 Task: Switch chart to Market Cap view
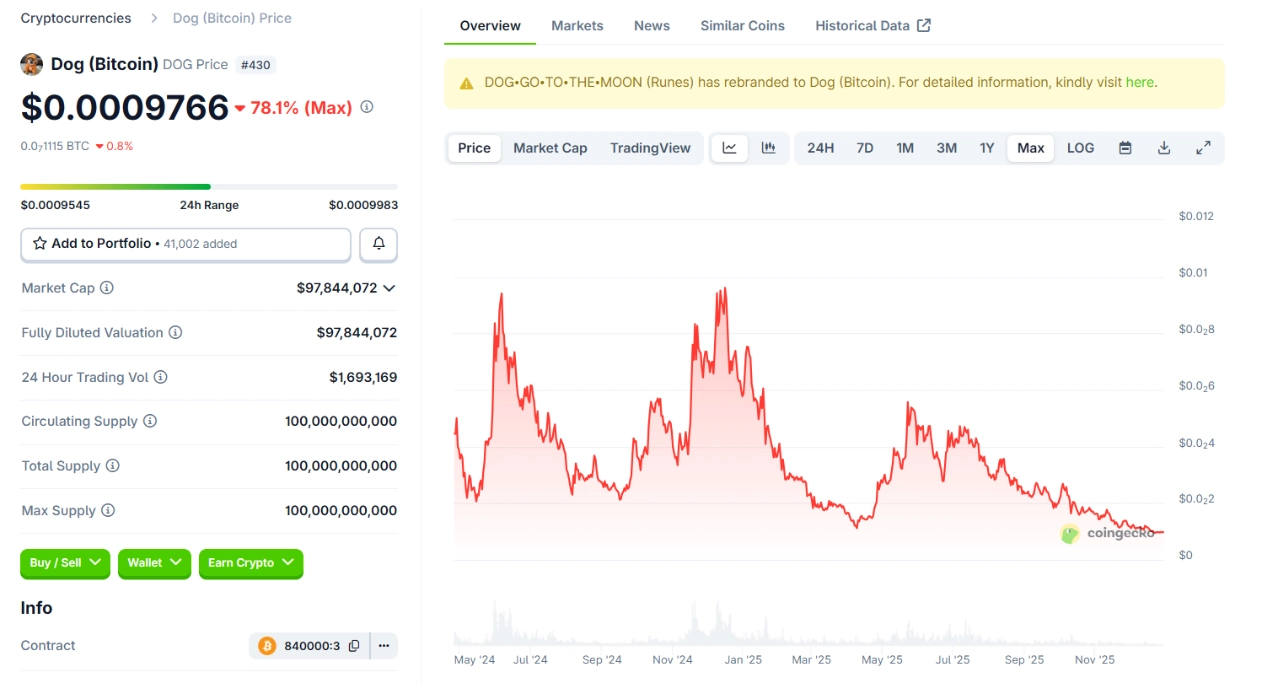pyautogui.click(x=550, y=148)
